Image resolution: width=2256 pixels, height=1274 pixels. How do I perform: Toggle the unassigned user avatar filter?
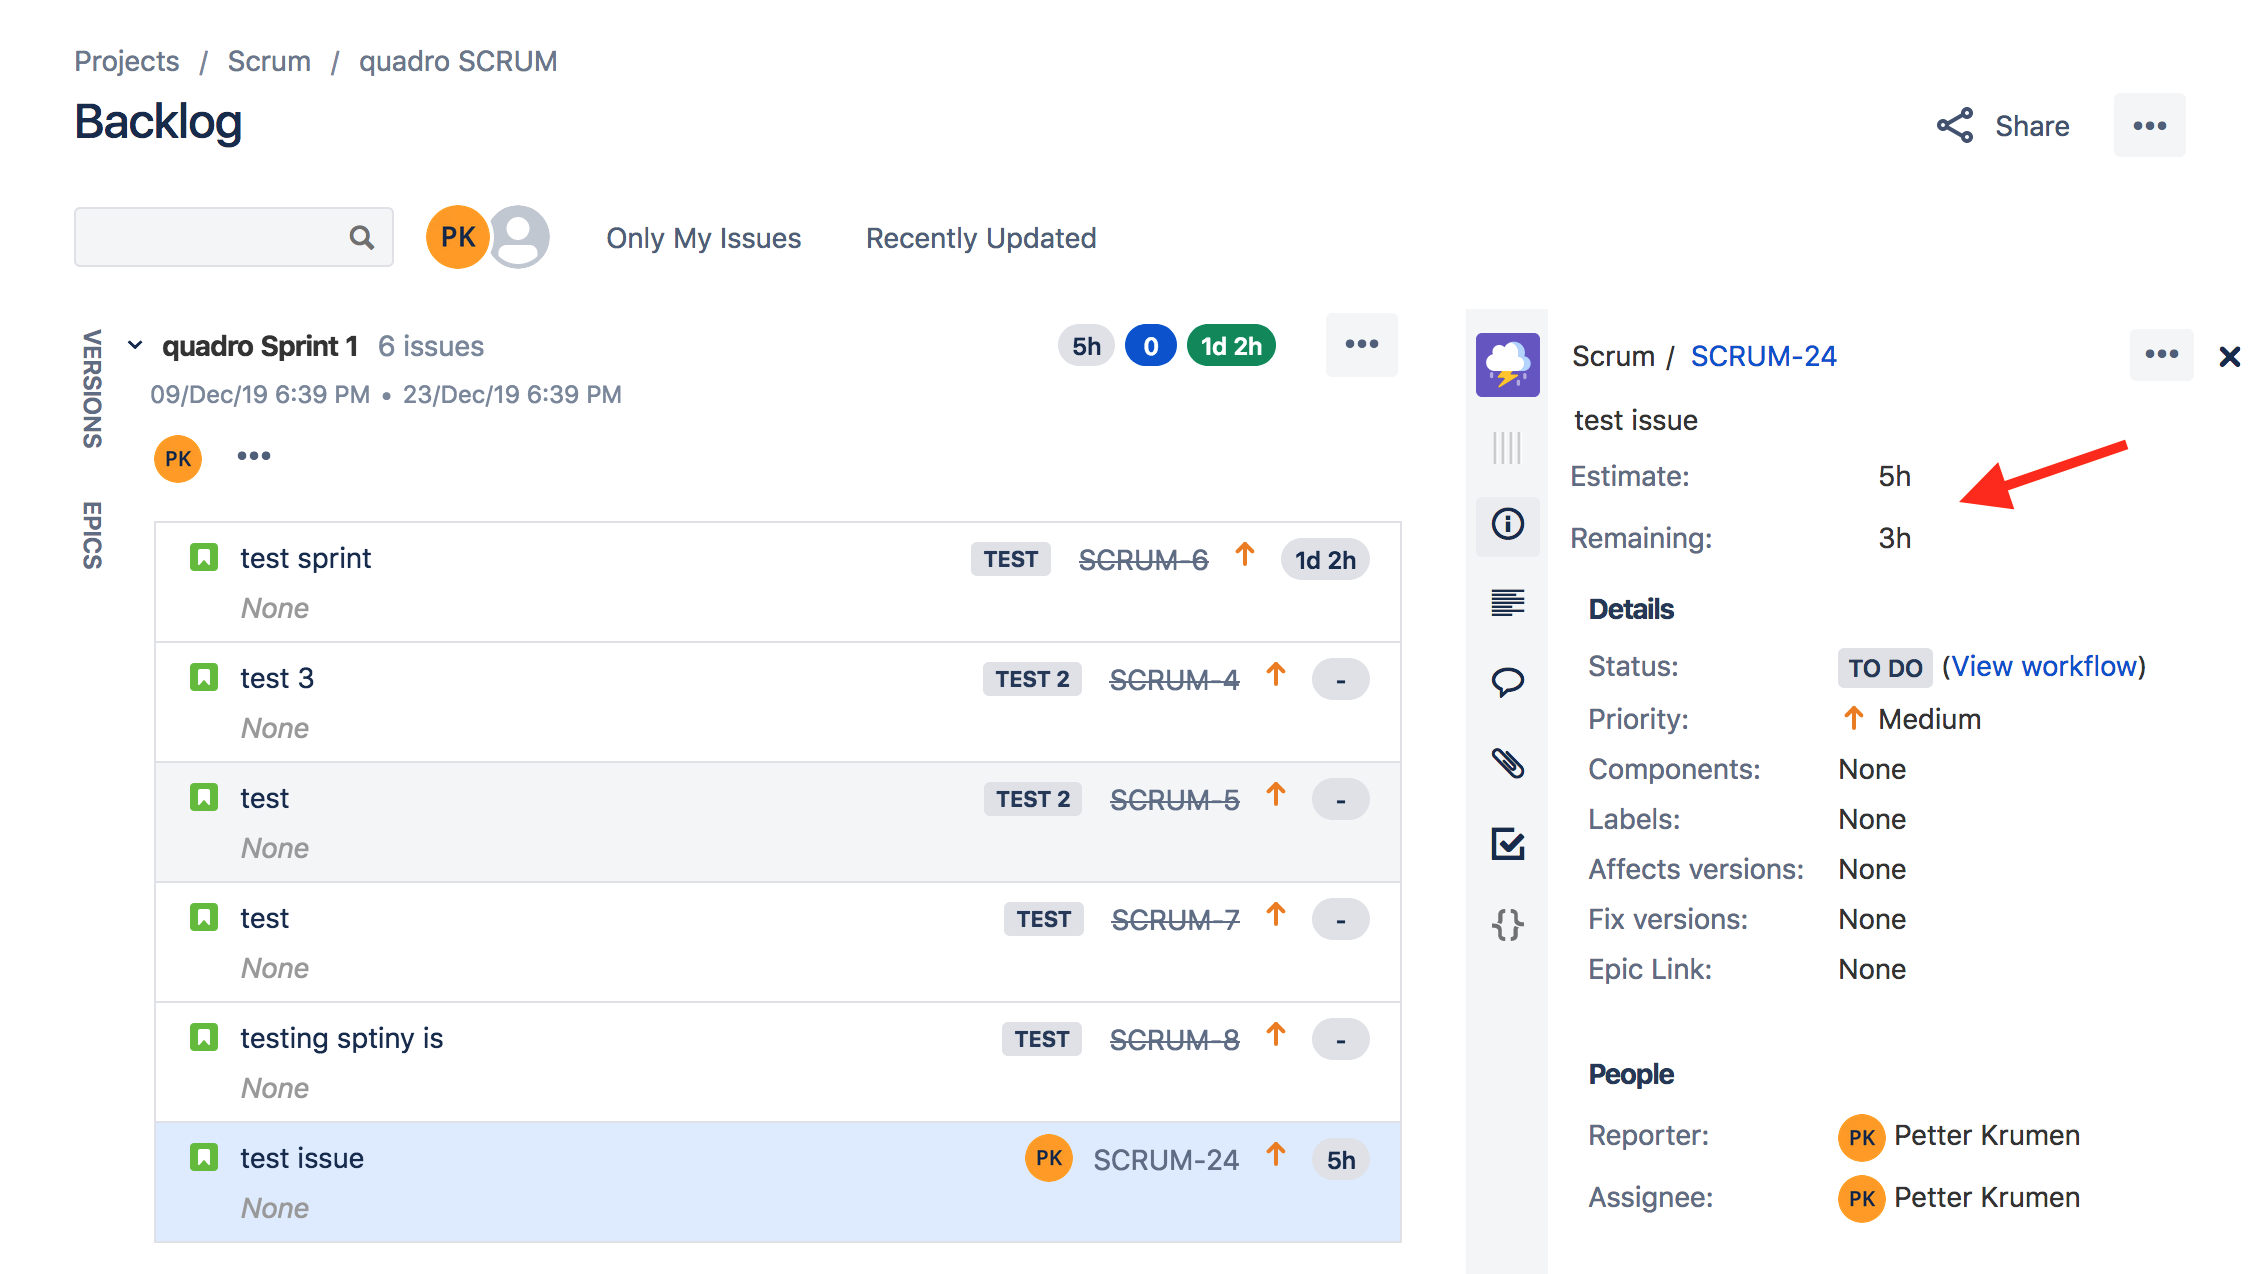click(x=519, y=238)
